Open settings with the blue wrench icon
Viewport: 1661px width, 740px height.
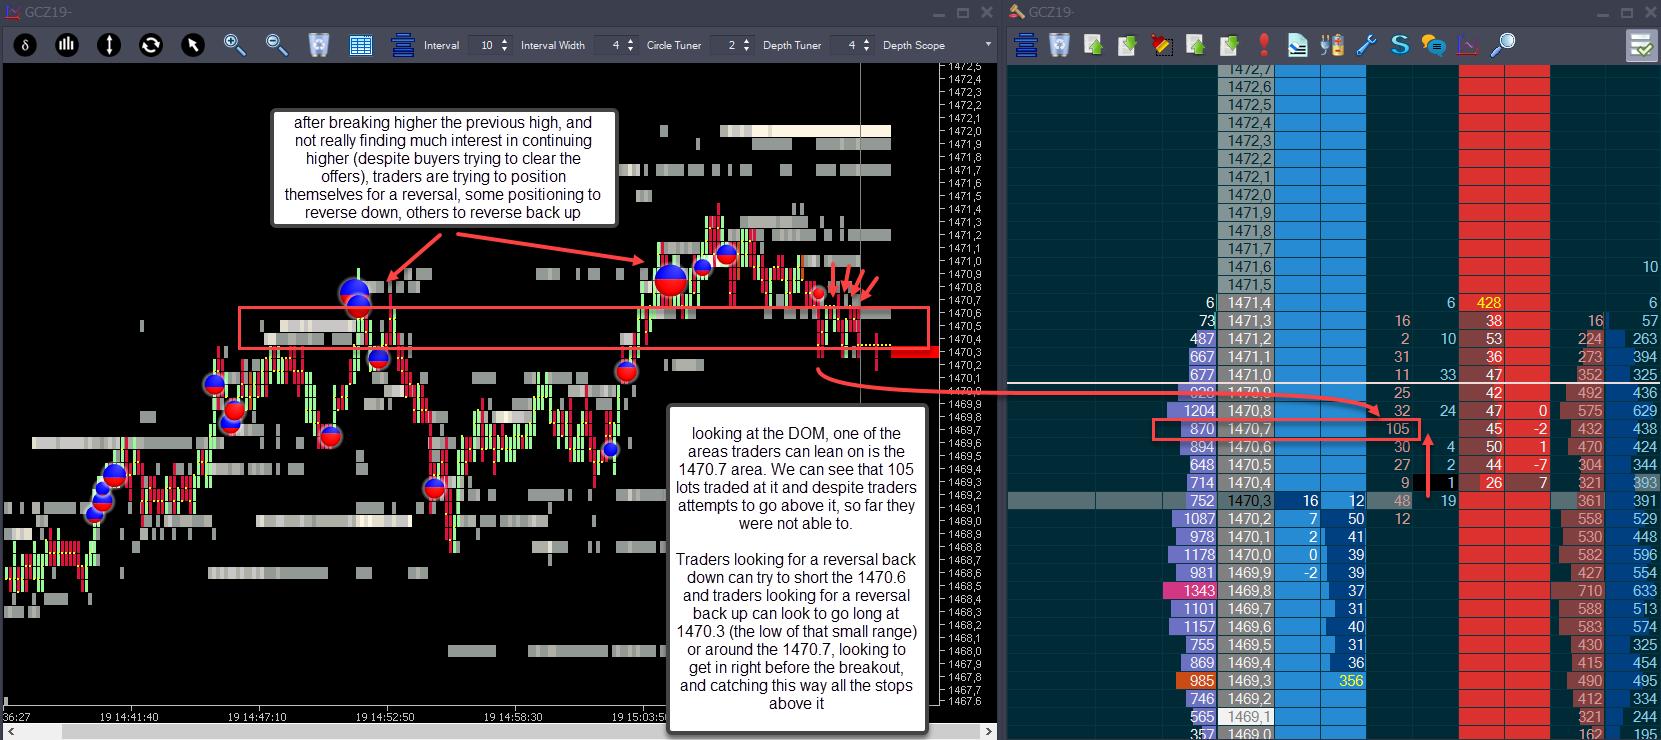coord(1366,45)
